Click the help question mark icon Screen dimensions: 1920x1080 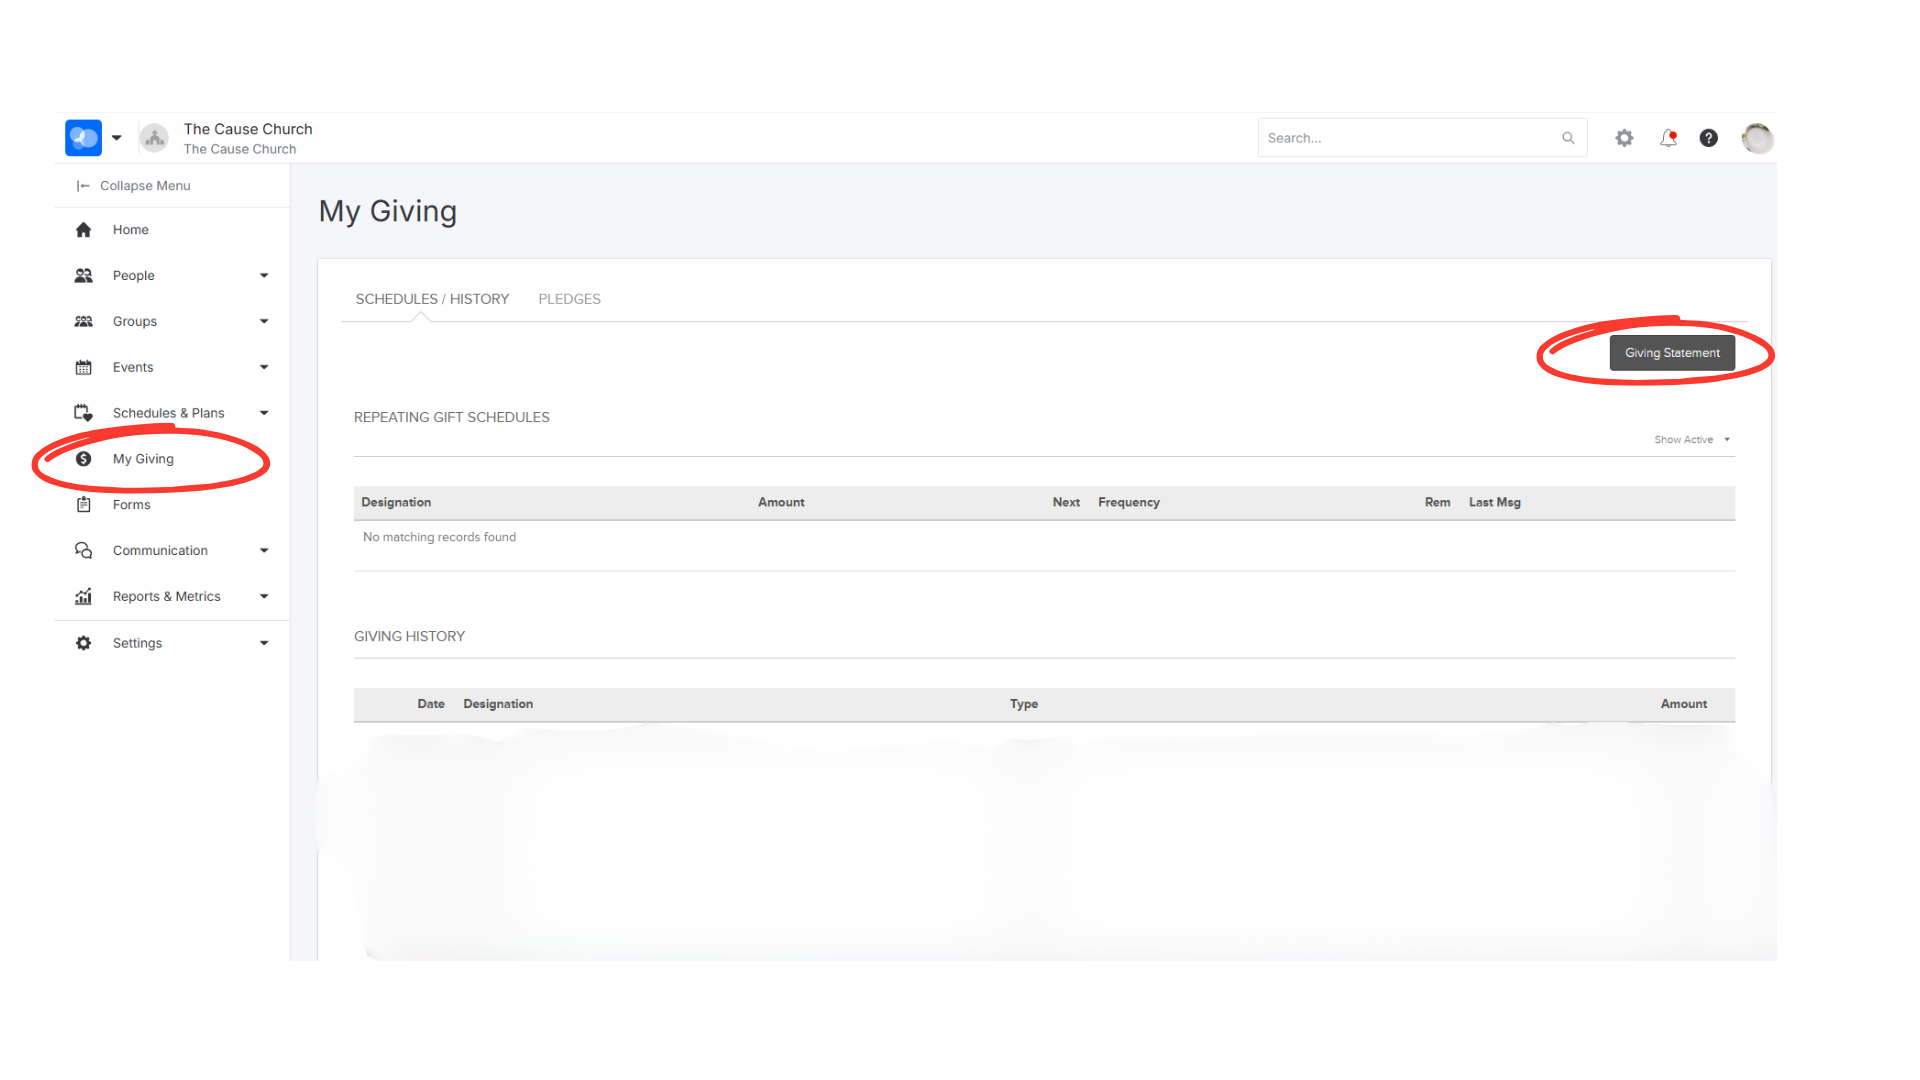(x=1709, y=138)
